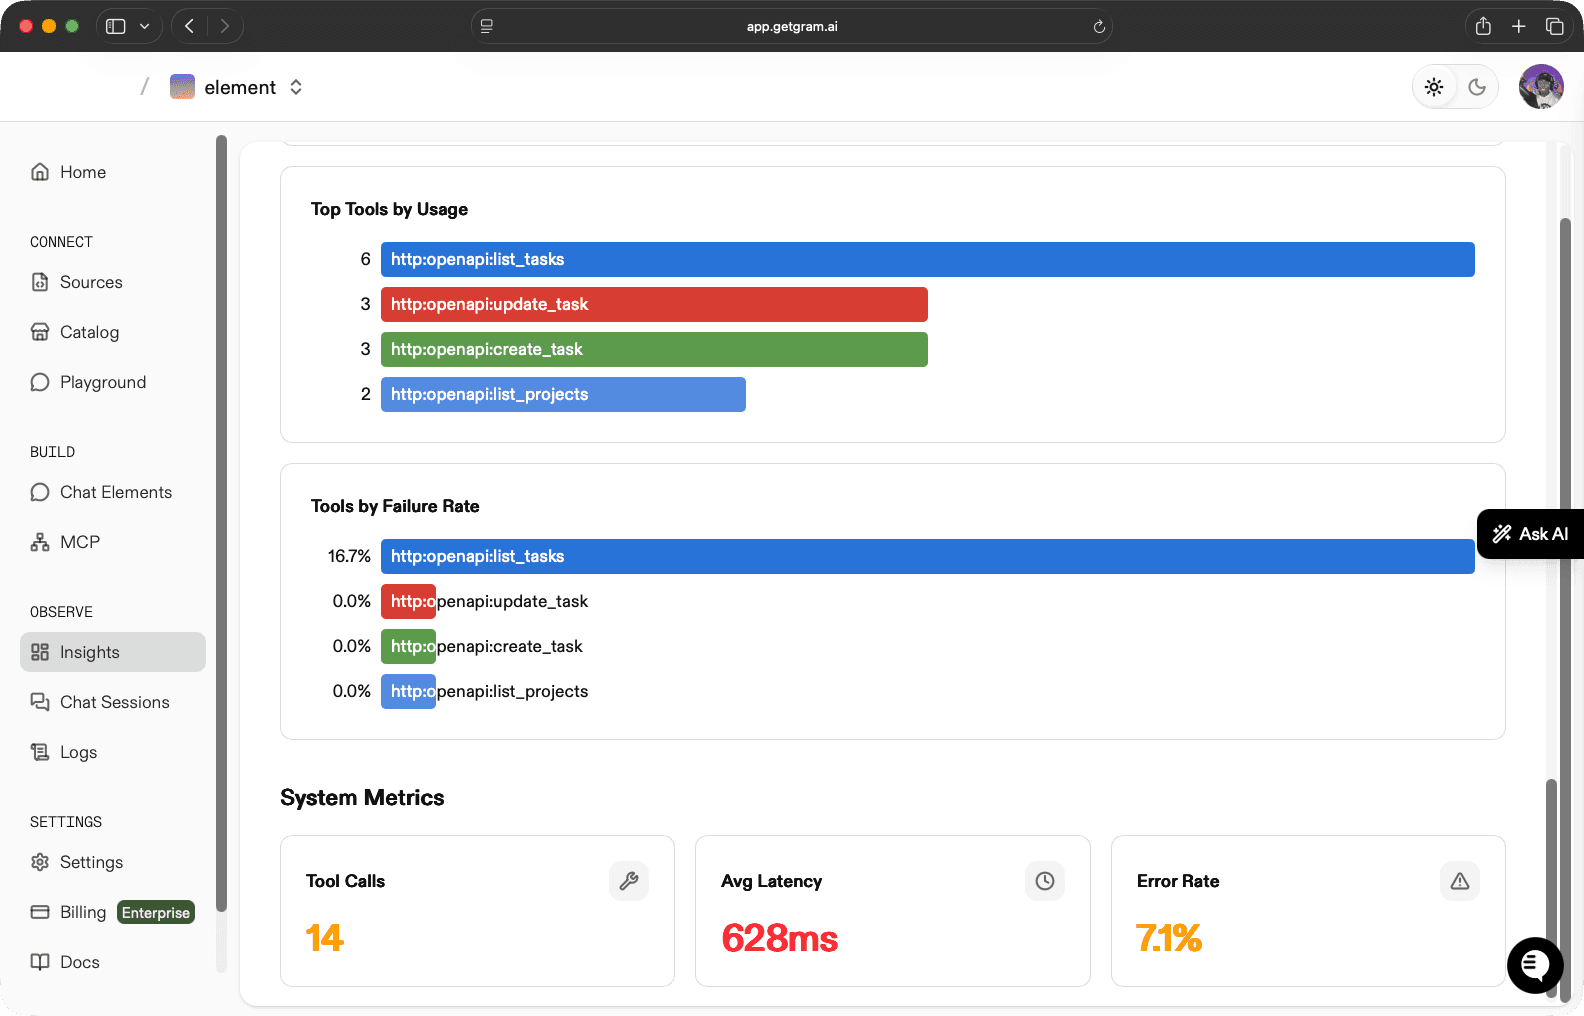This screenshot has height=1016, width=1584.
Task: Reload the page in address bar
Action: 1099,27
